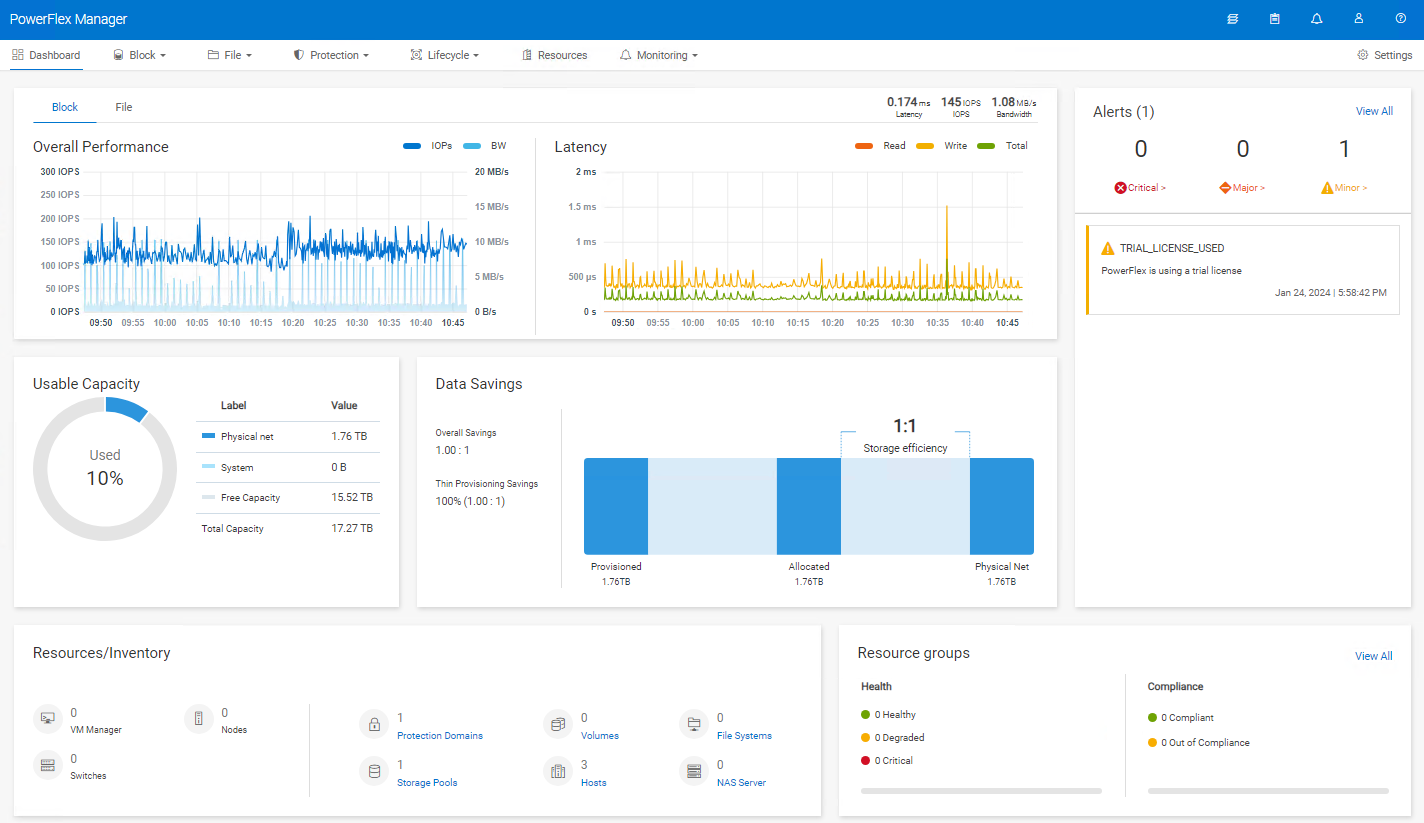Open the Lifecycle dropdown
1424x823 pixels.
pyautogui.click(x=444, y=55)
